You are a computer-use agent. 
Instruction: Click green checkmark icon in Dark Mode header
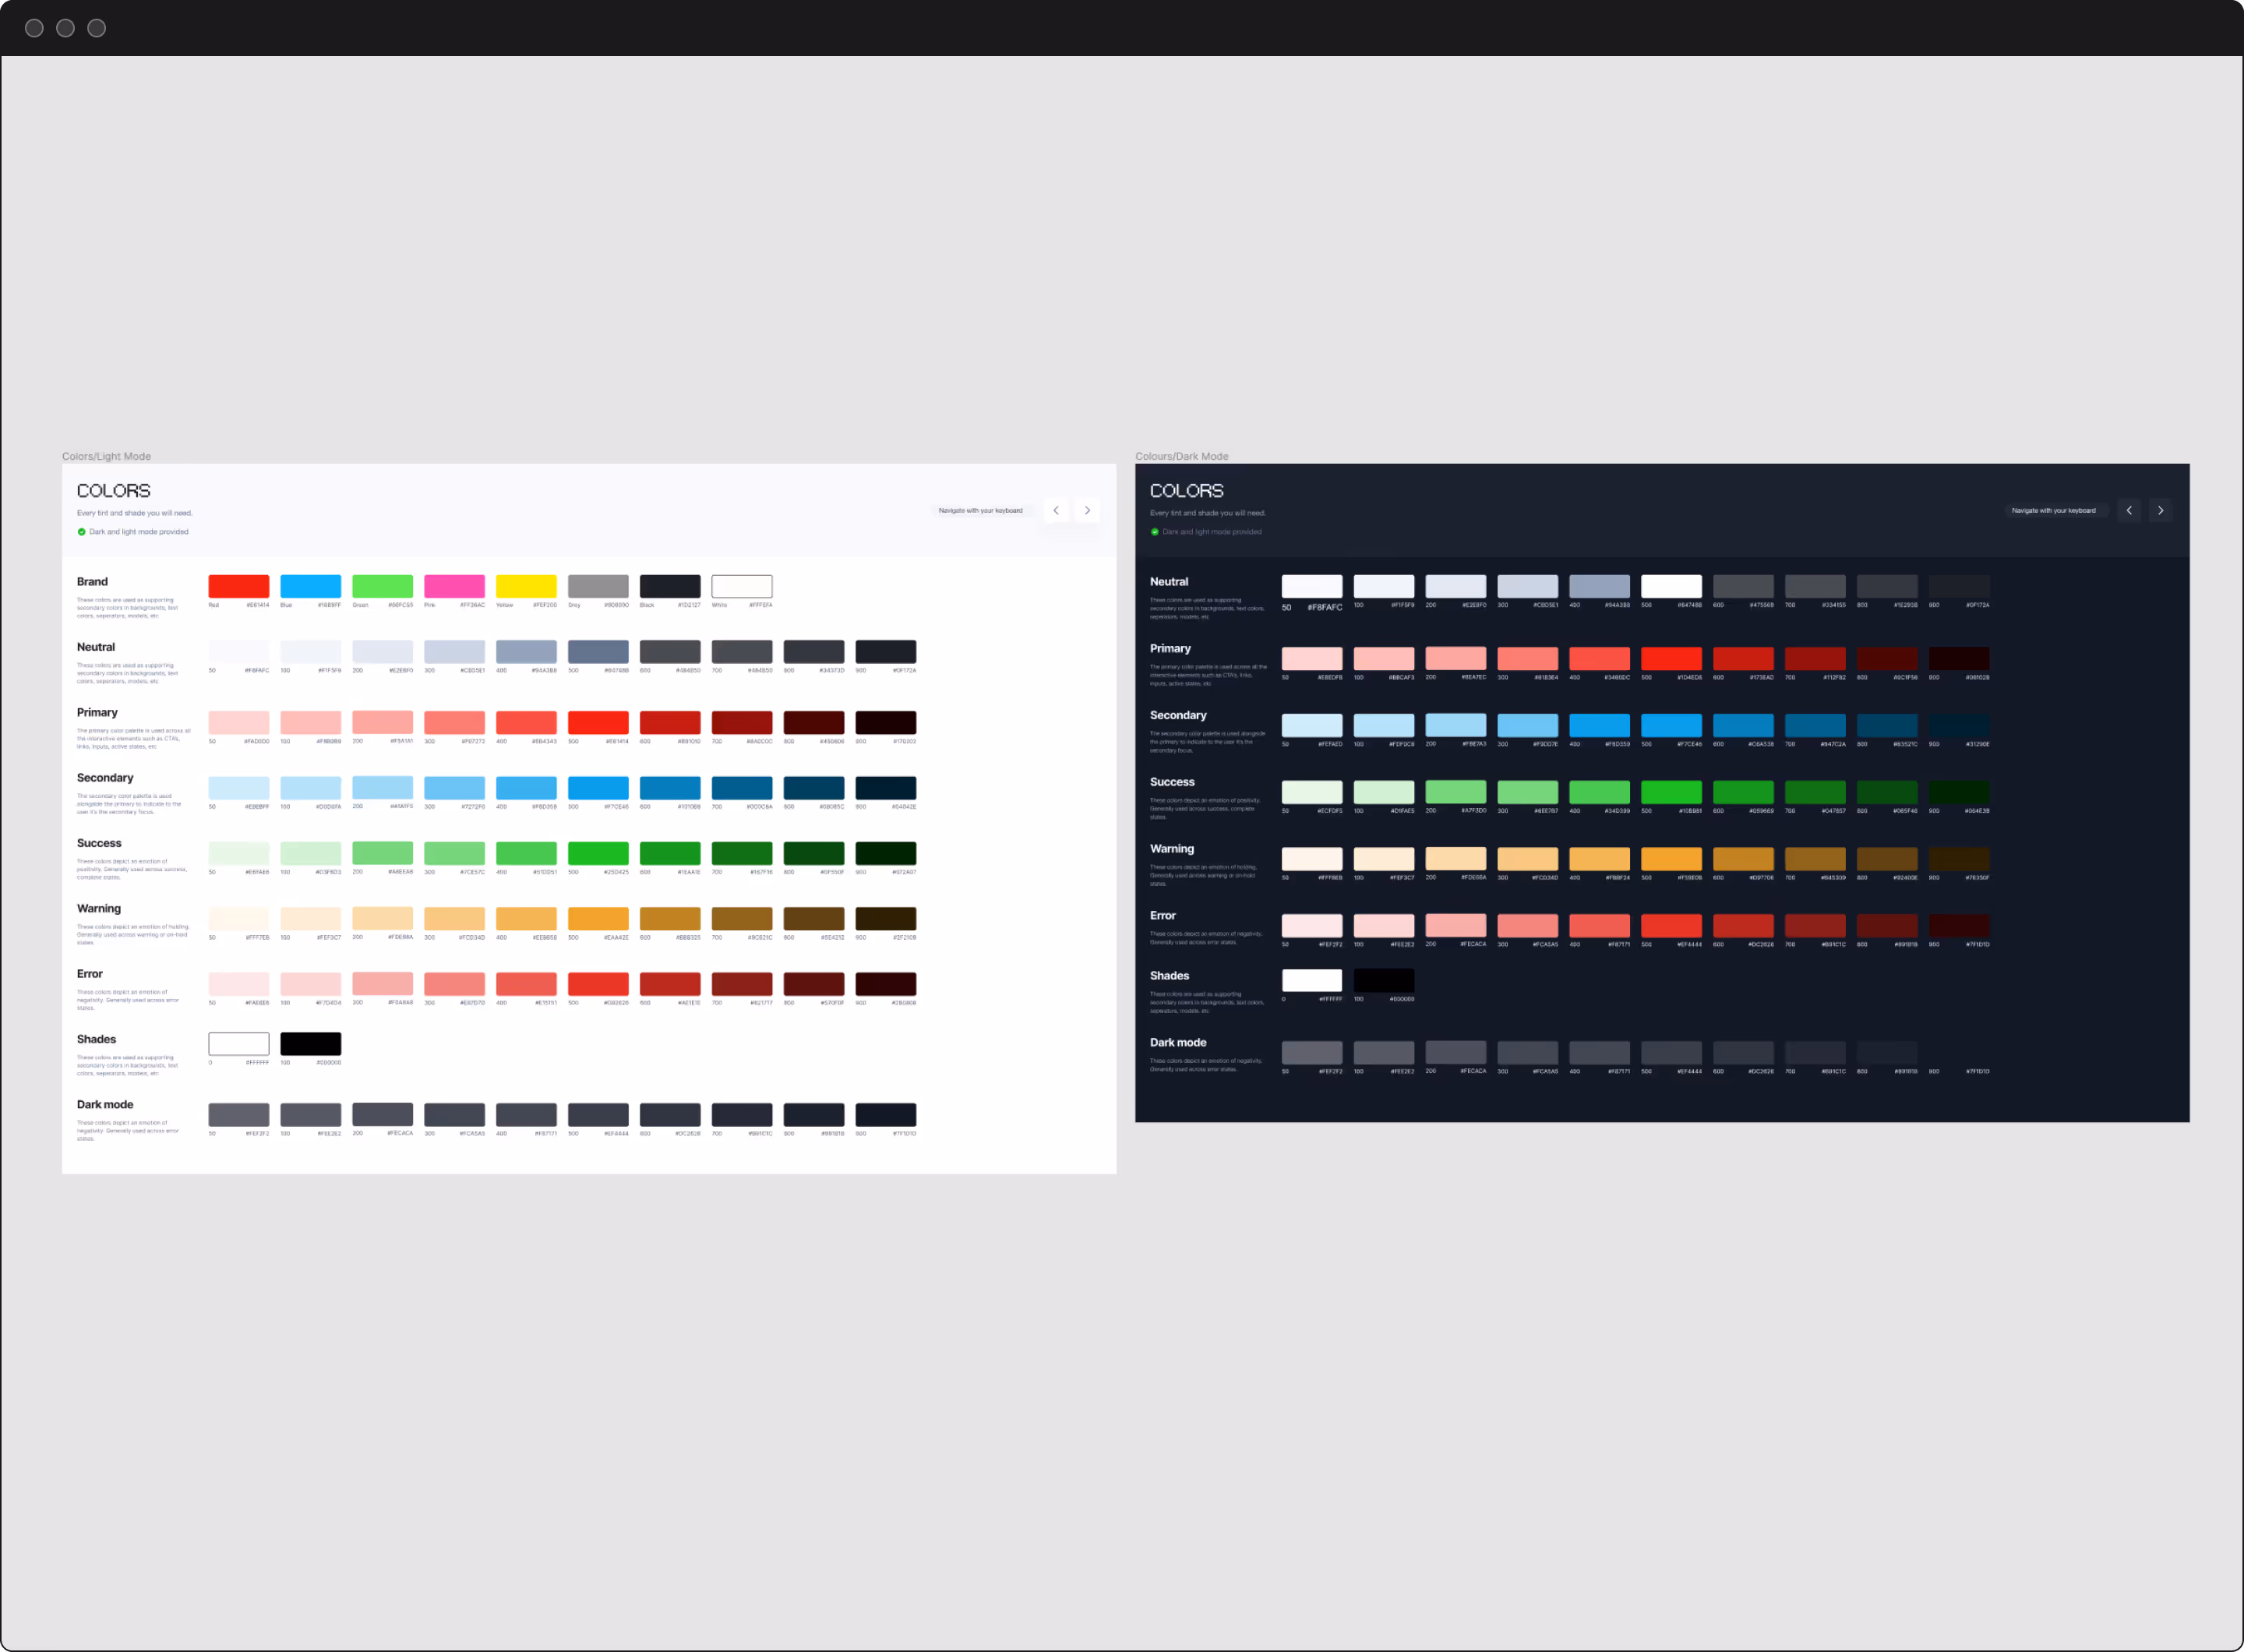tap(1155, 532)
